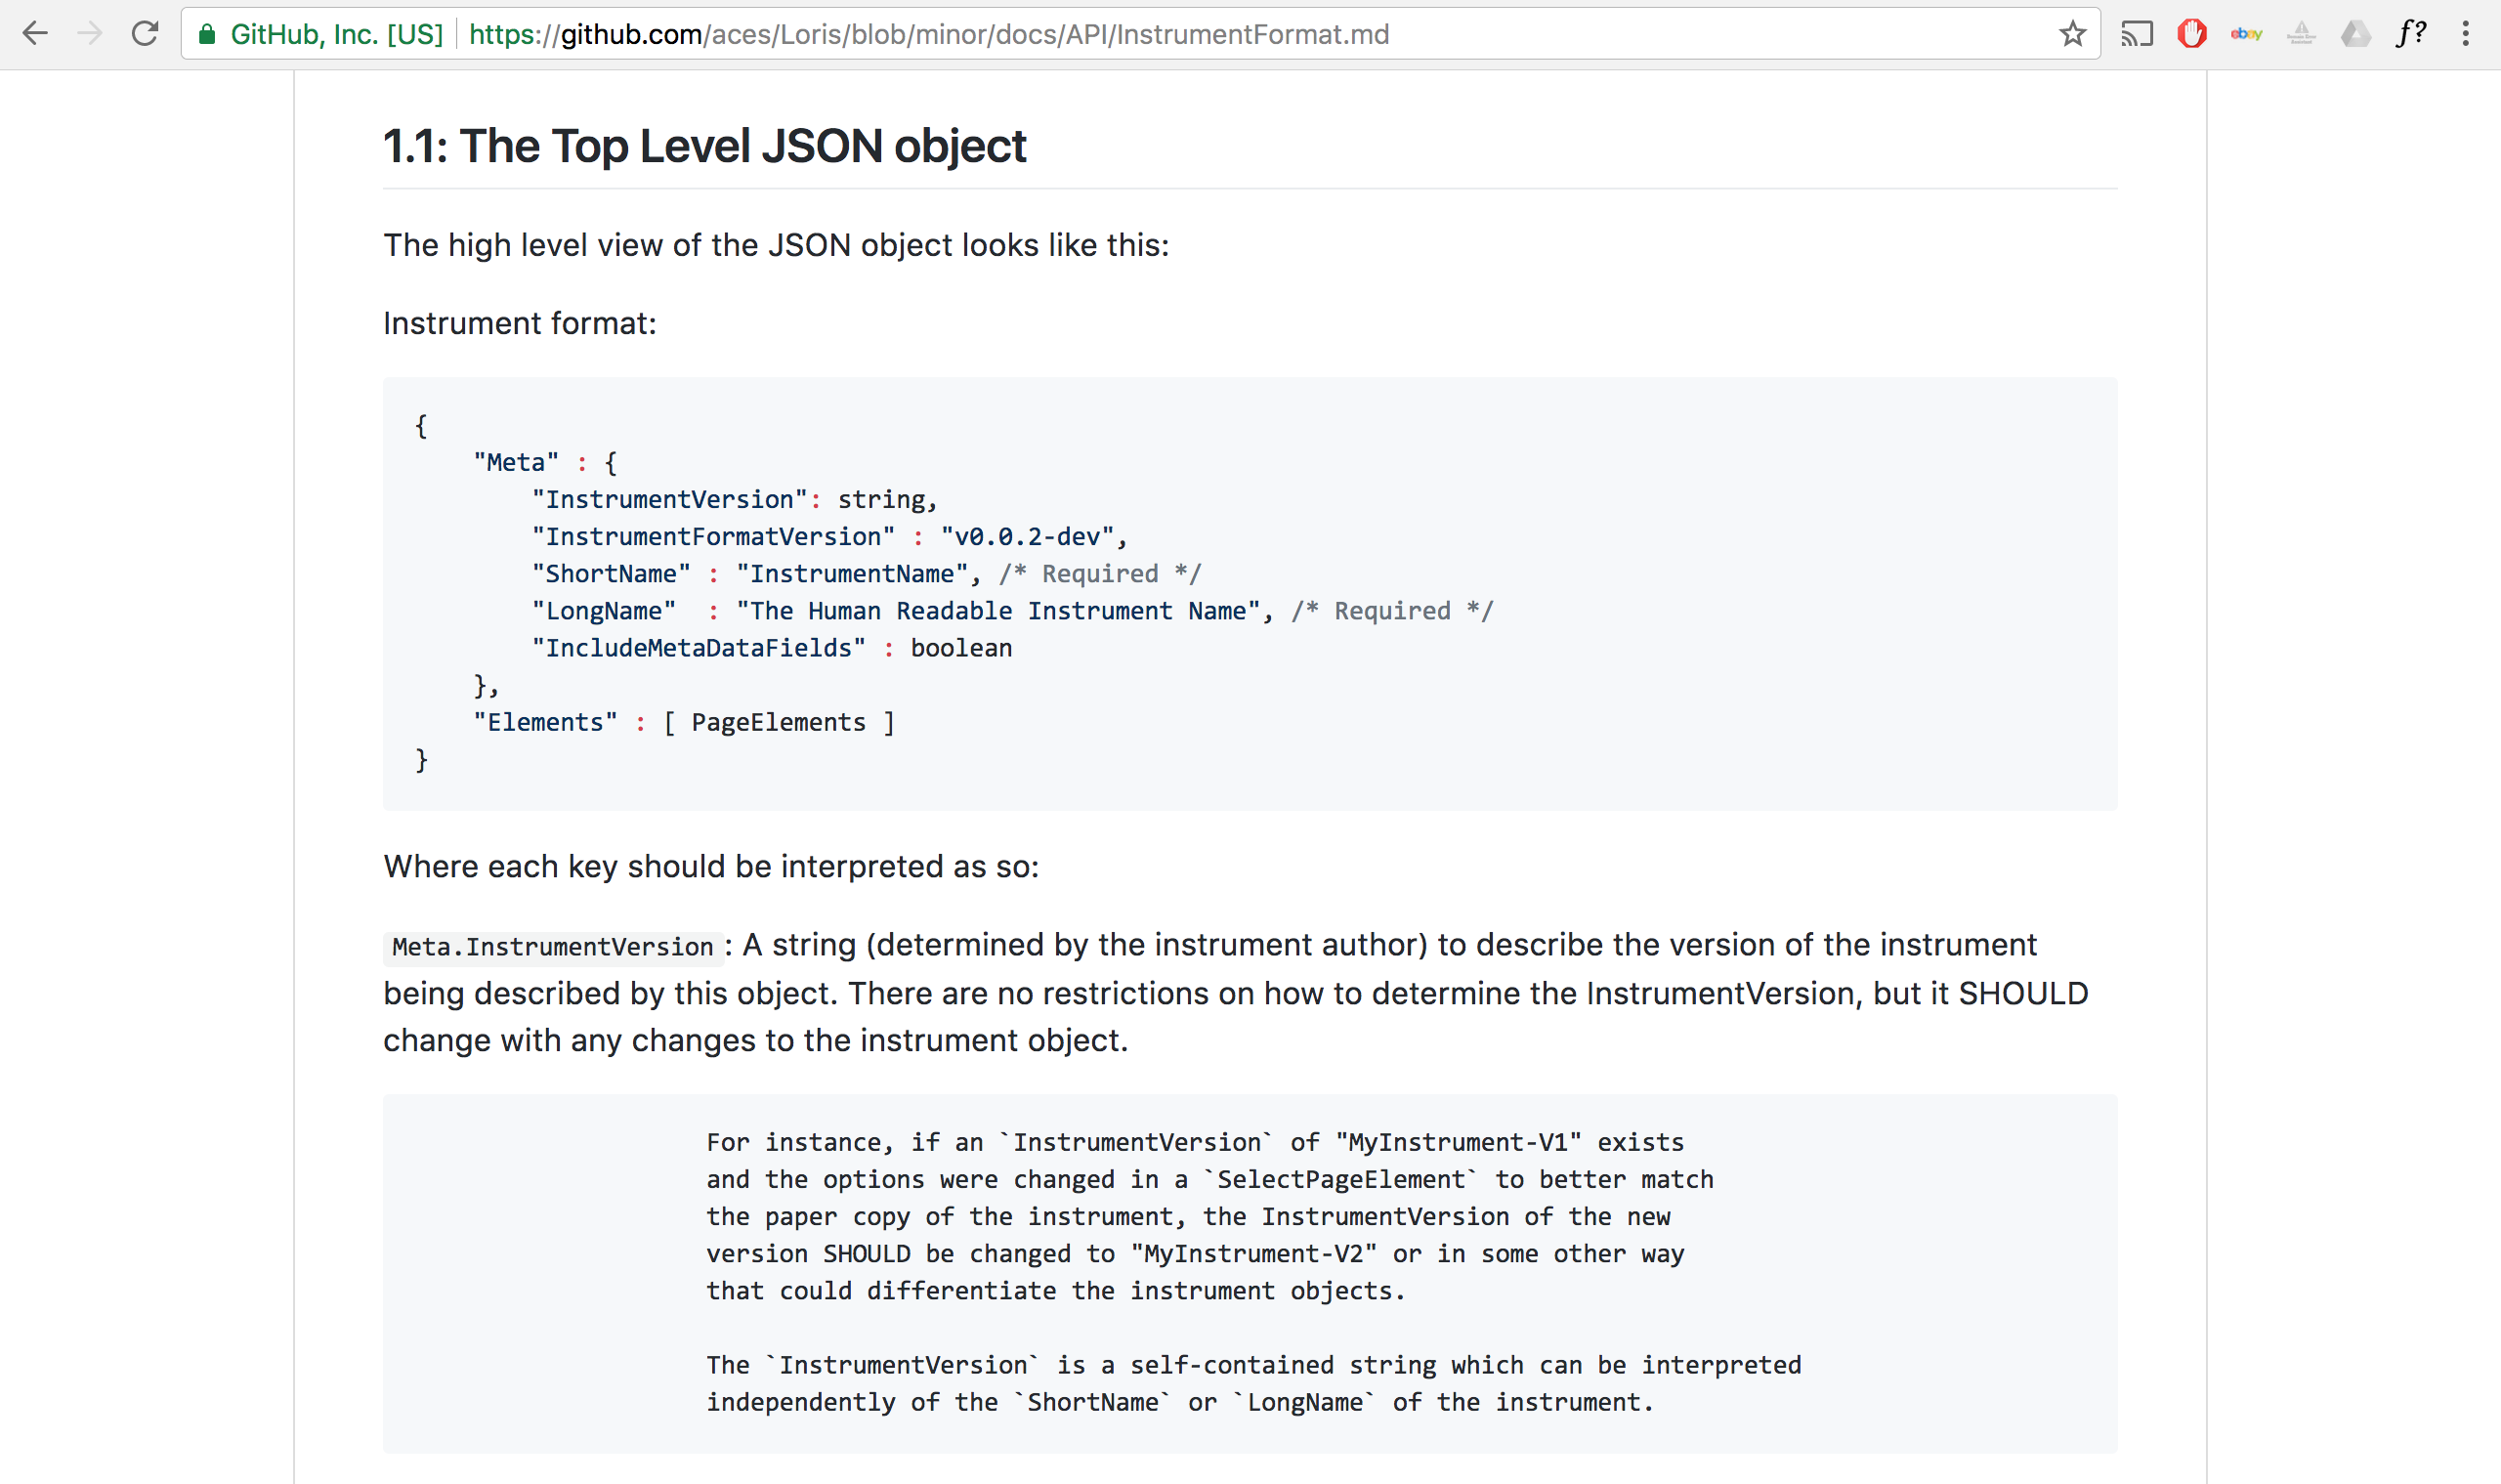Reload the current GitHub page
The image size is (2501, 1484).
145,34
